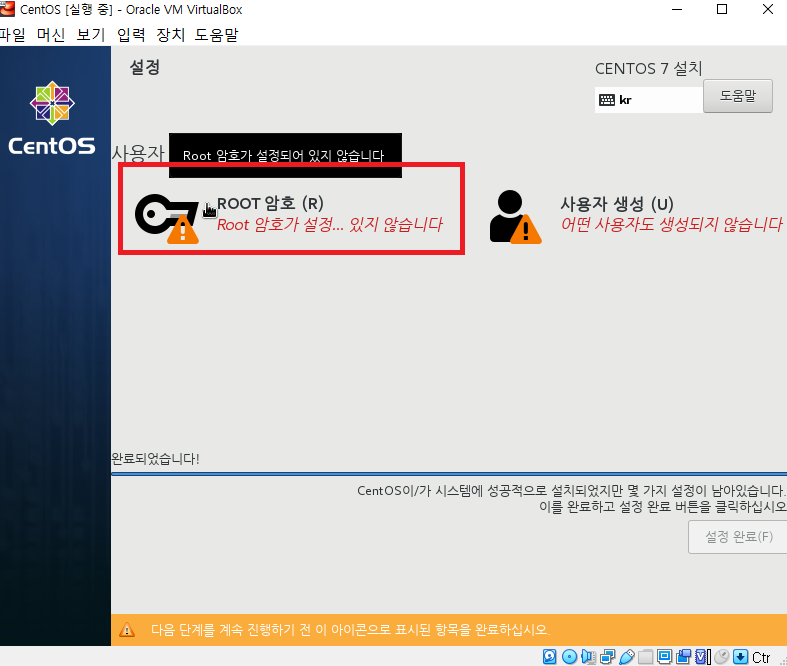Open the 도움말 menu in menu bar
Image resolution: width=787 pixels, height=666 pixels.
(216, 35)
